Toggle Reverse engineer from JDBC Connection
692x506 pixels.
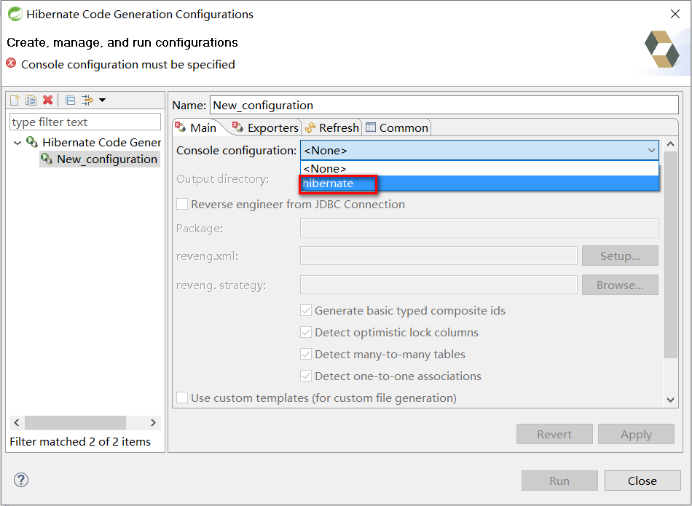[182, 204]
